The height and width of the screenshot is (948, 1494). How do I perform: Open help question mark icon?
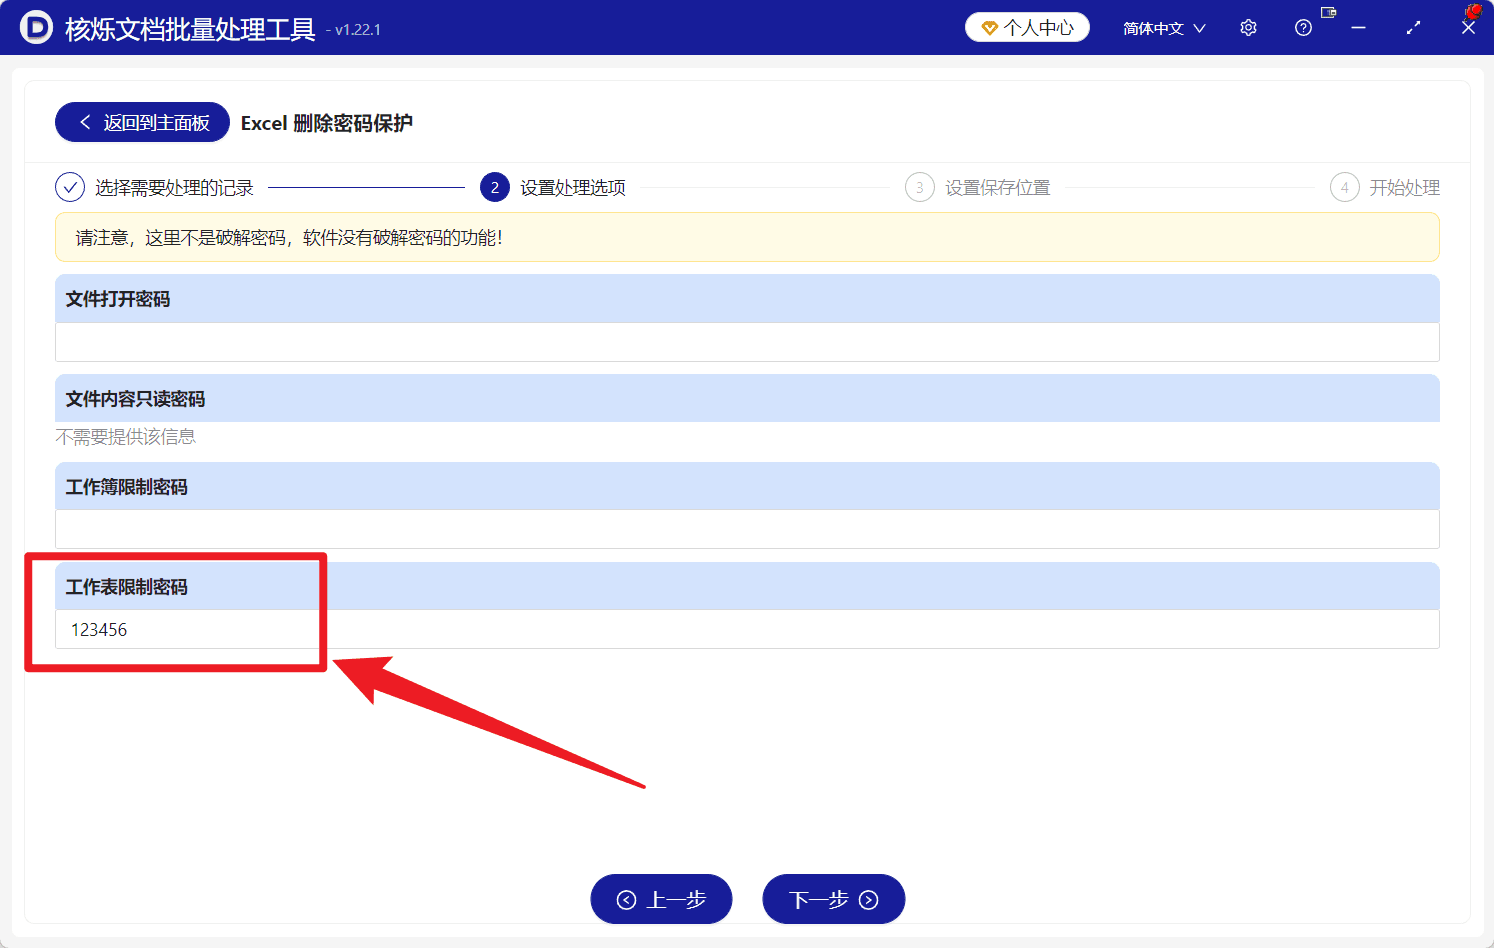1303,28
